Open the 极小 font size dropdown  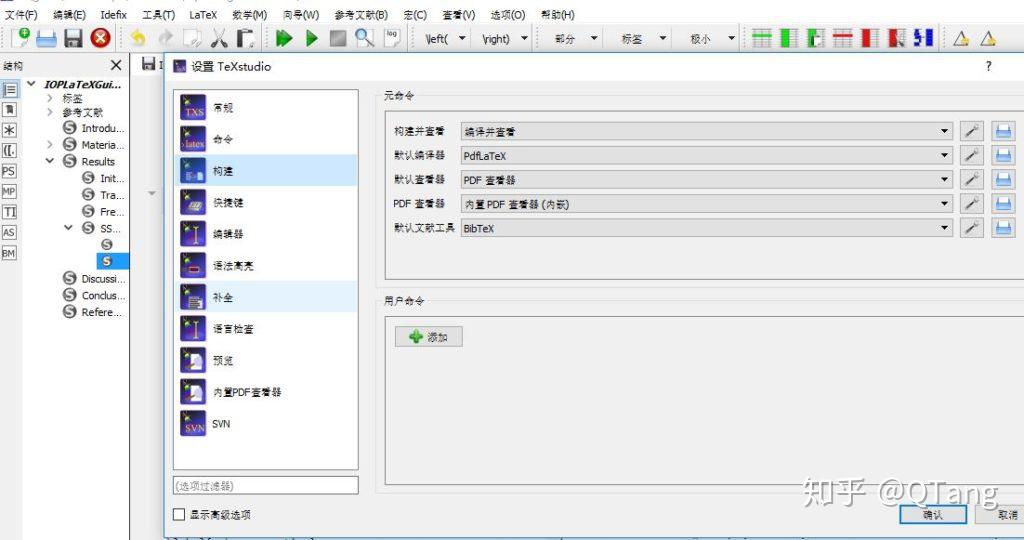[731, 39]
